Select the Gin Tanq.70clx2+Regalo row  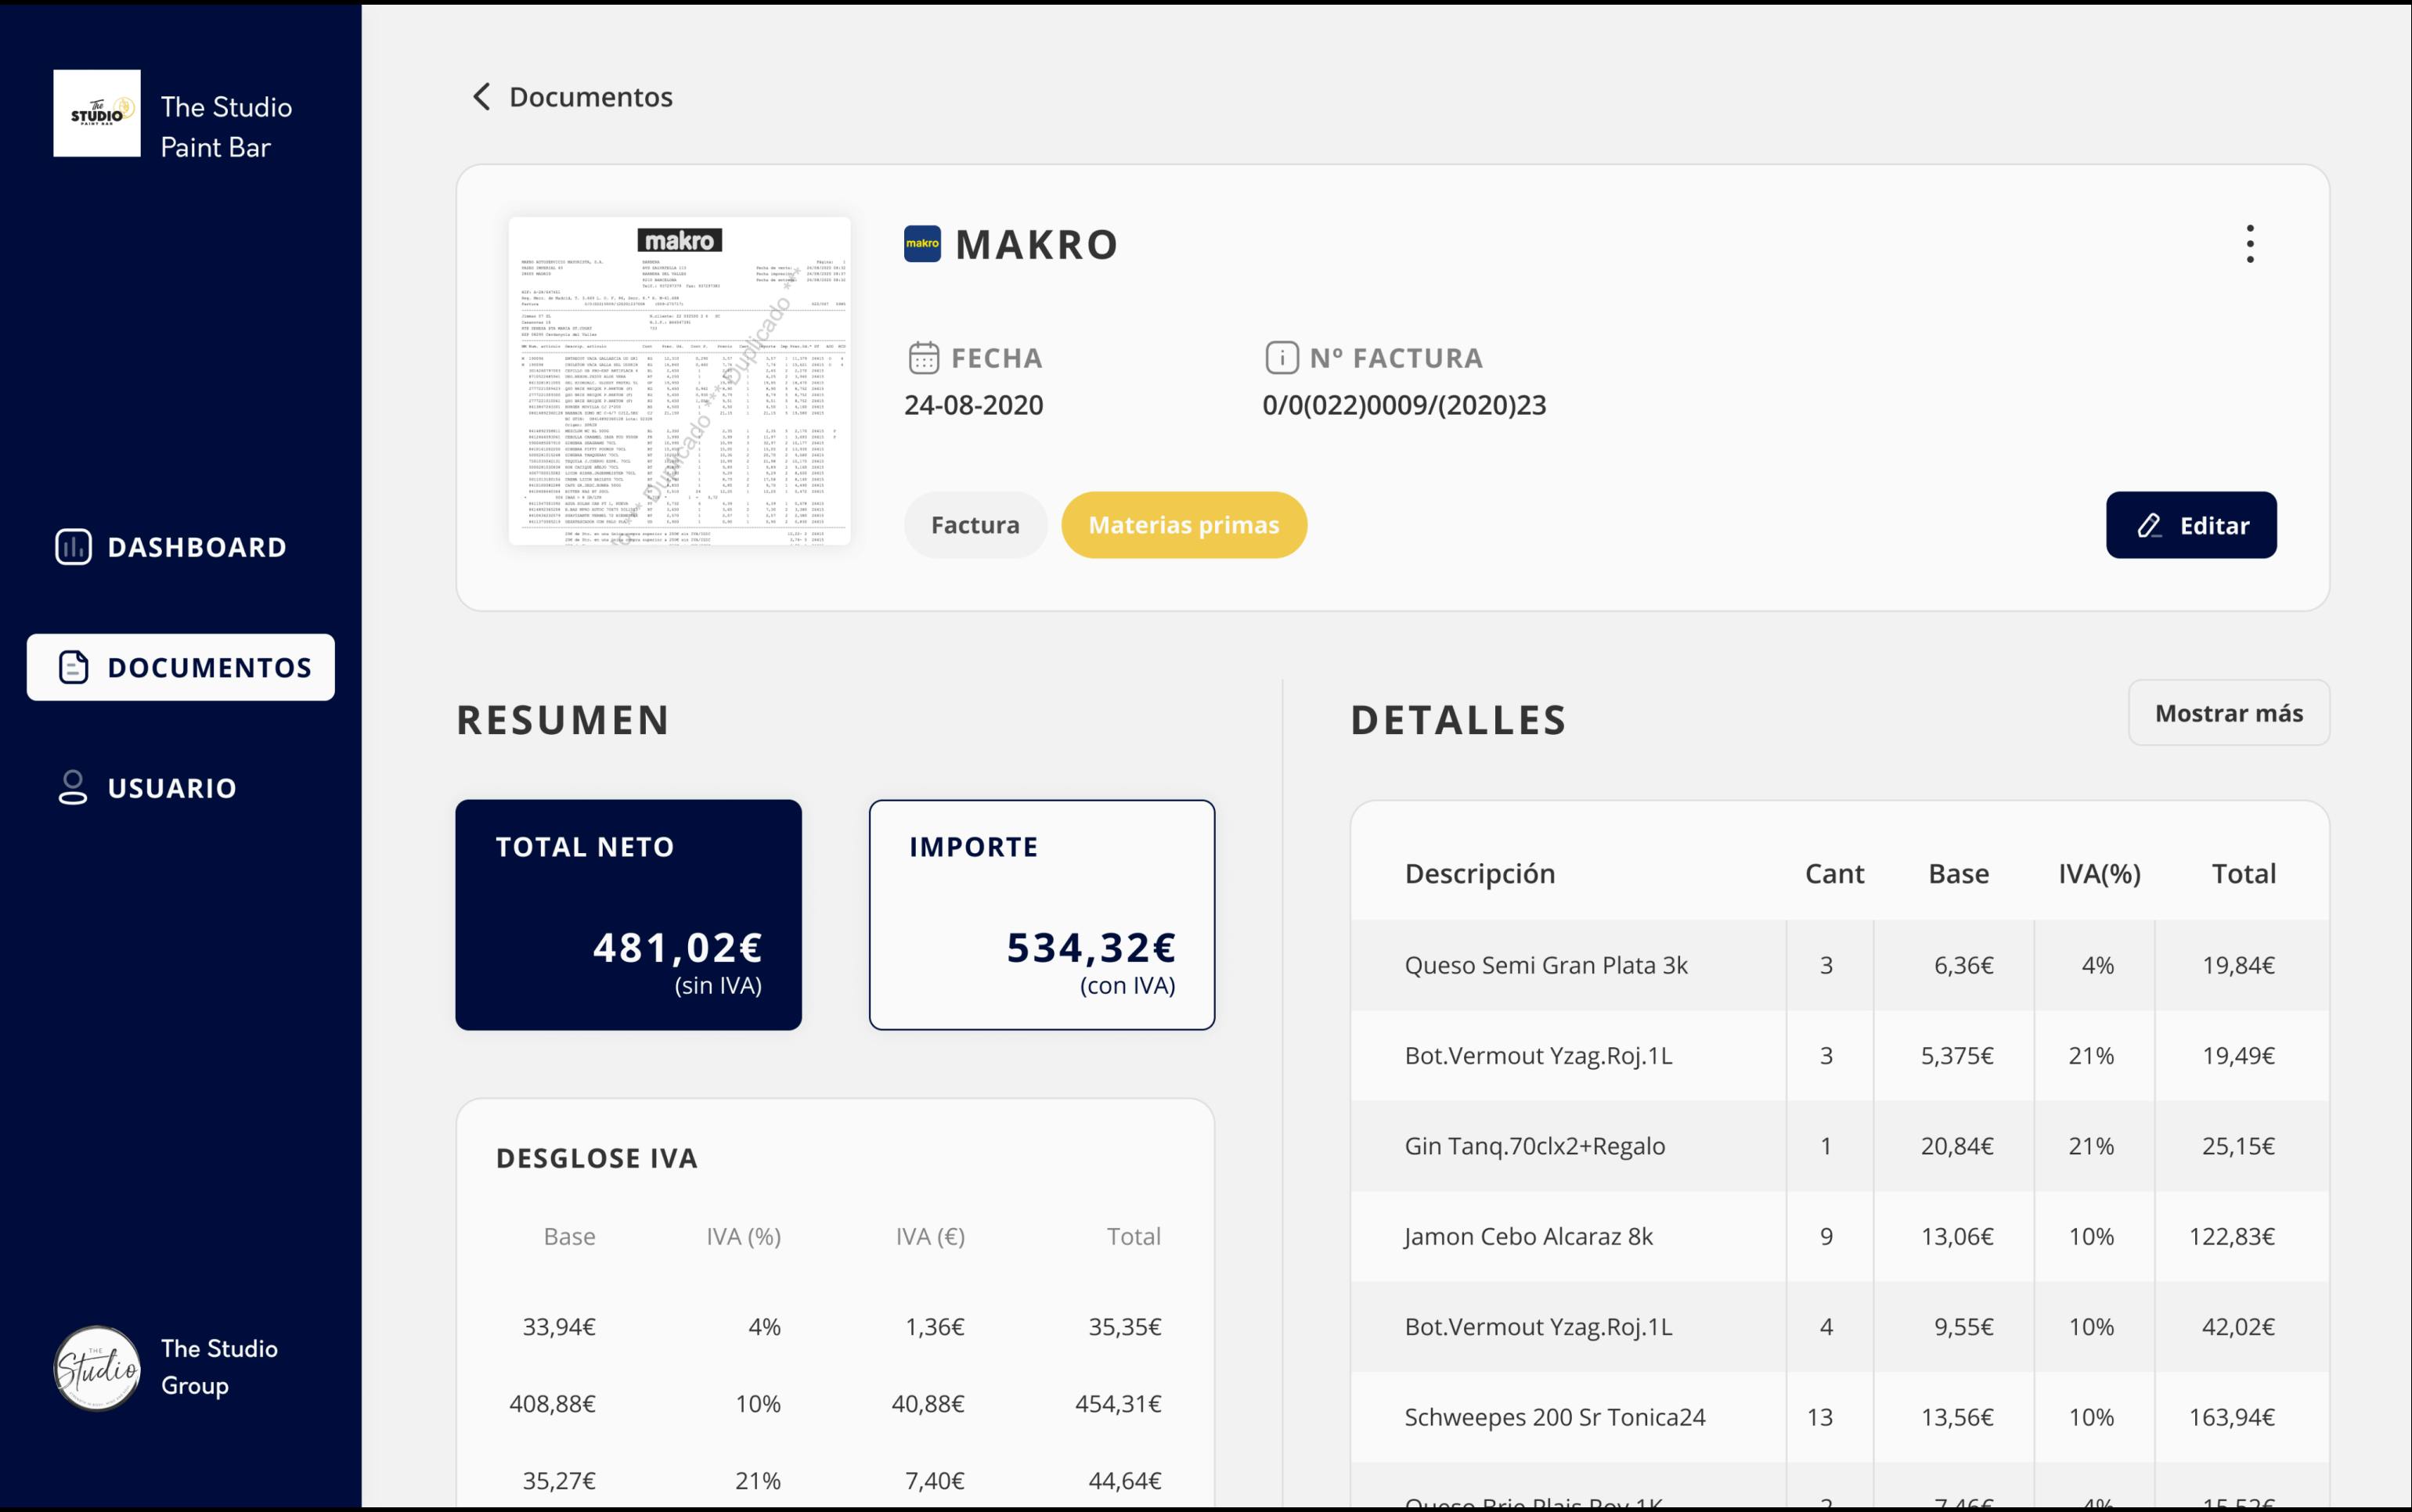pos(1840,1146)
